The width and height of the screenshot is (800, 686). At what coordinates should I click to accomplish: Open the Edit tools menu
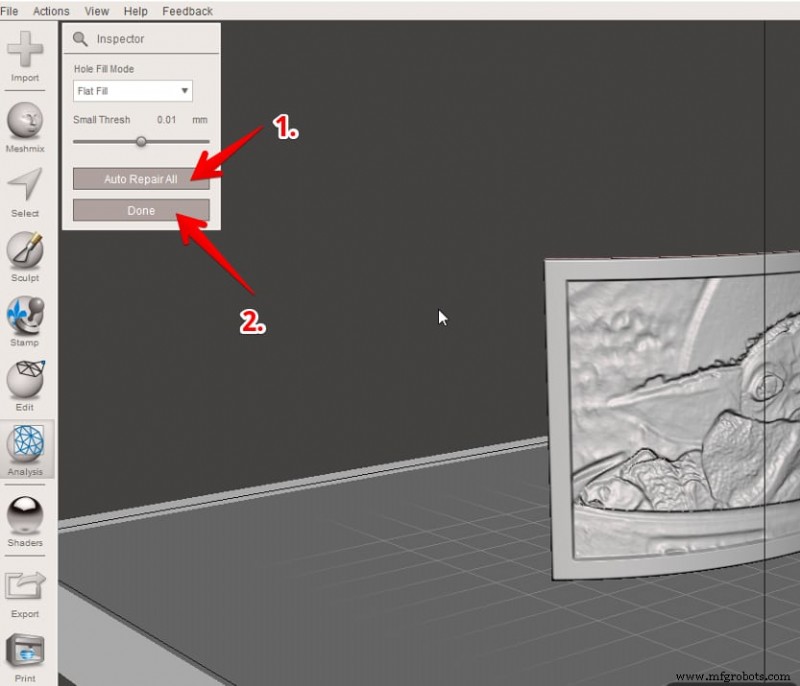24,387
